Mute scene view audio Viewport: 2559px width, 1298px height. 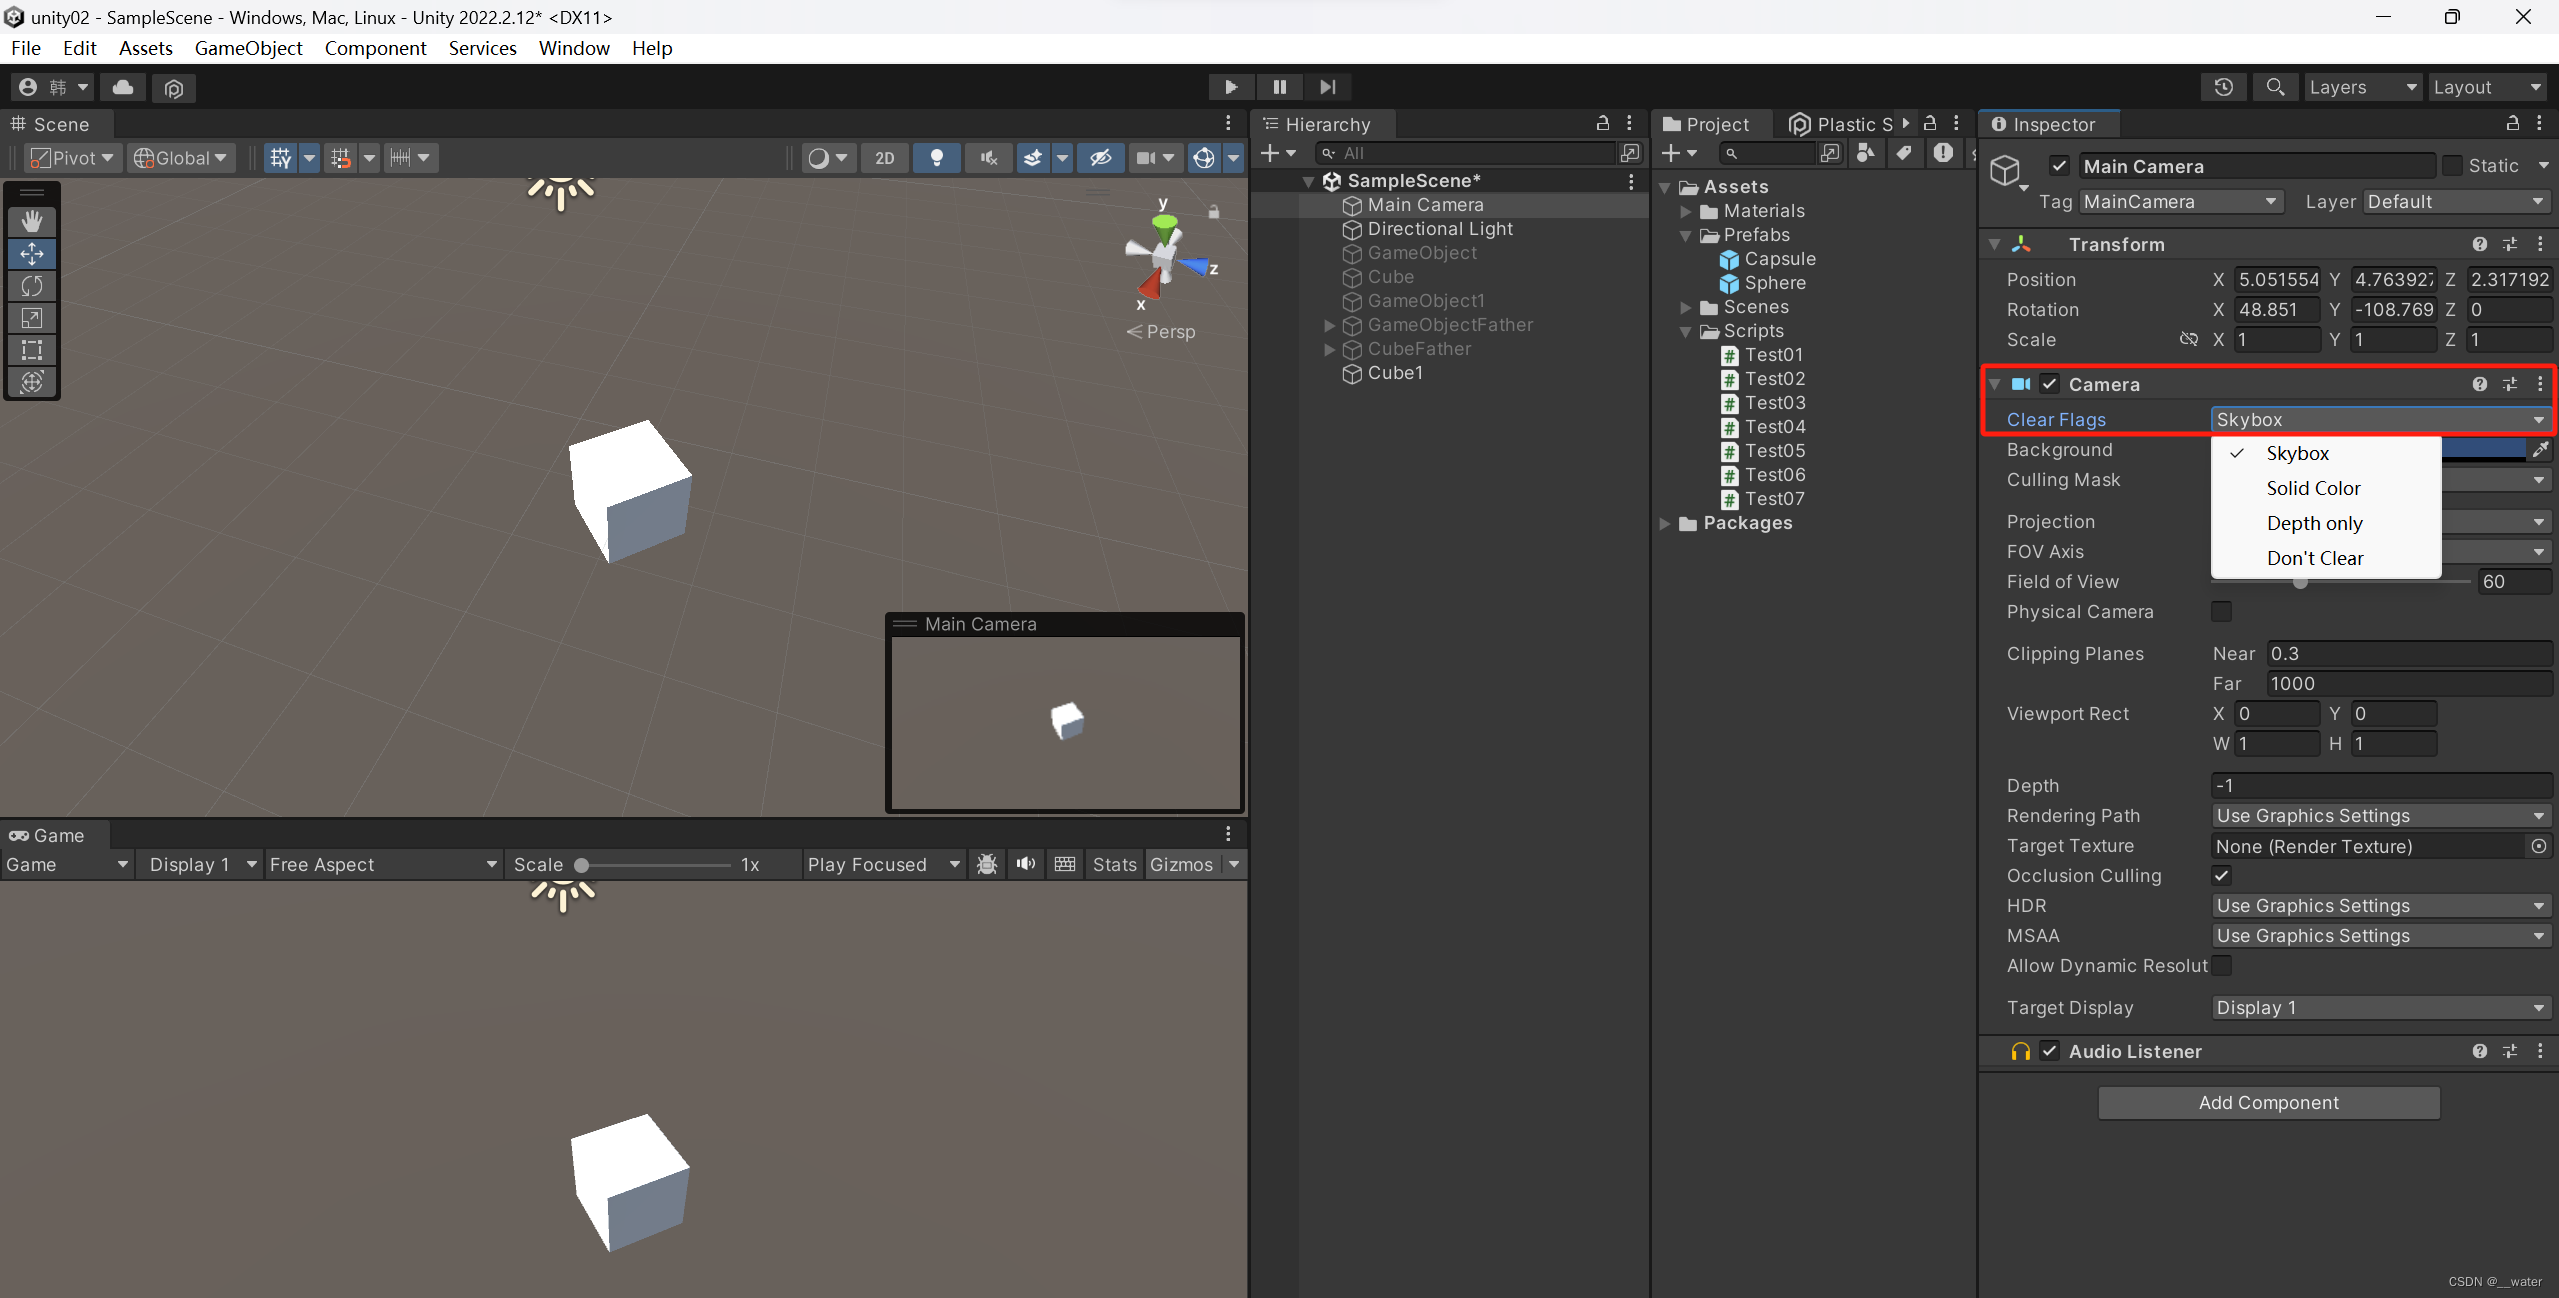(x=987, y=157)
